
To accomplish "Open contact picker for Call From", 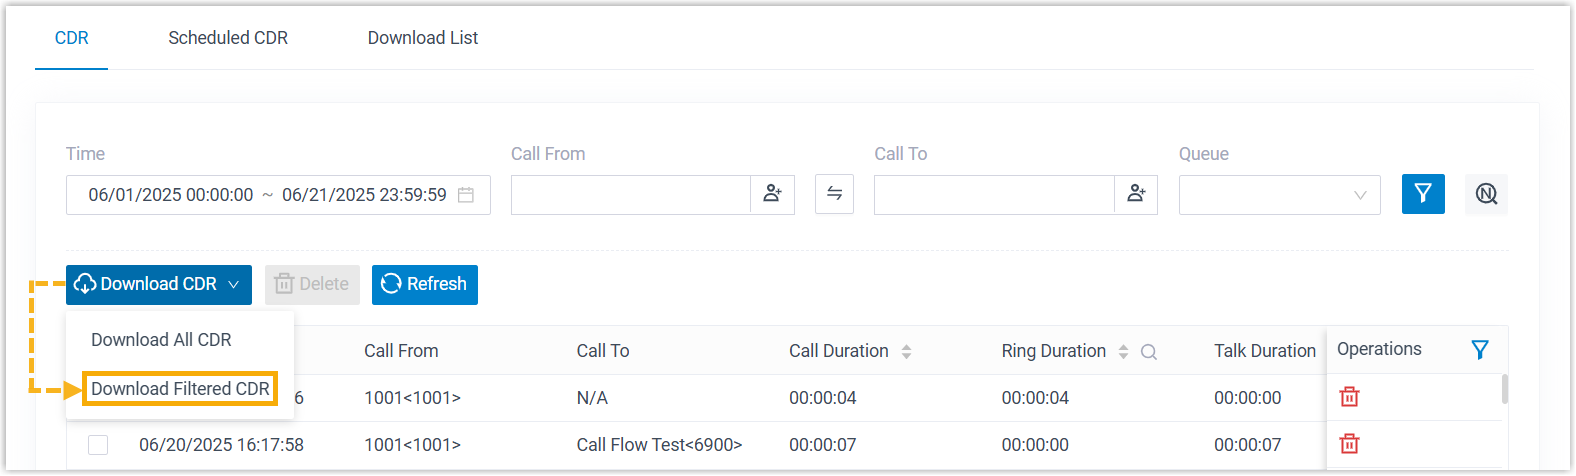I will (772, 194).
